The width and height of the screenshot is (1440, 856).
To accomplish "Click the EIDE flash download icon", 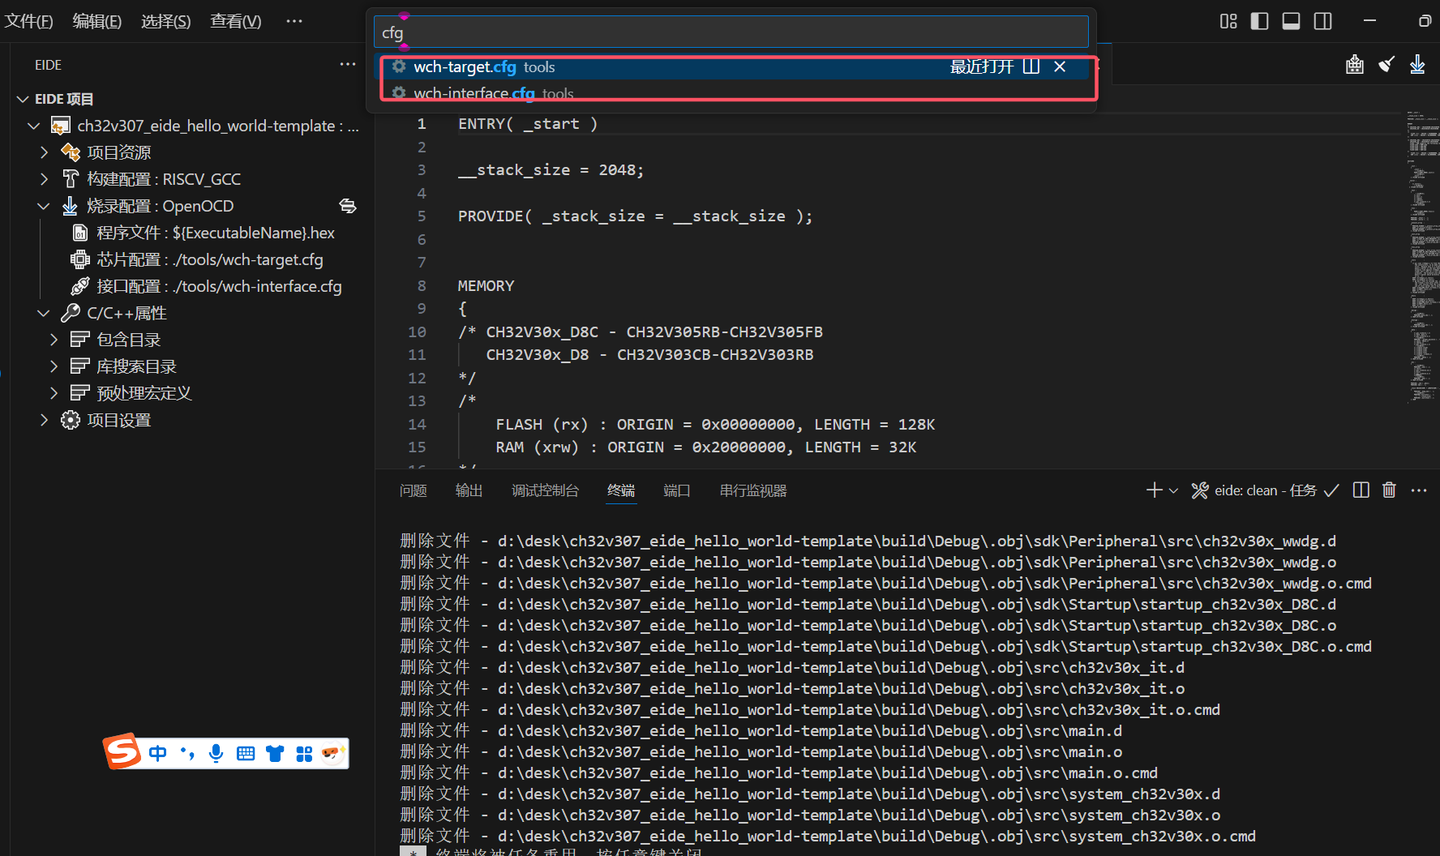I will 1417,64.
